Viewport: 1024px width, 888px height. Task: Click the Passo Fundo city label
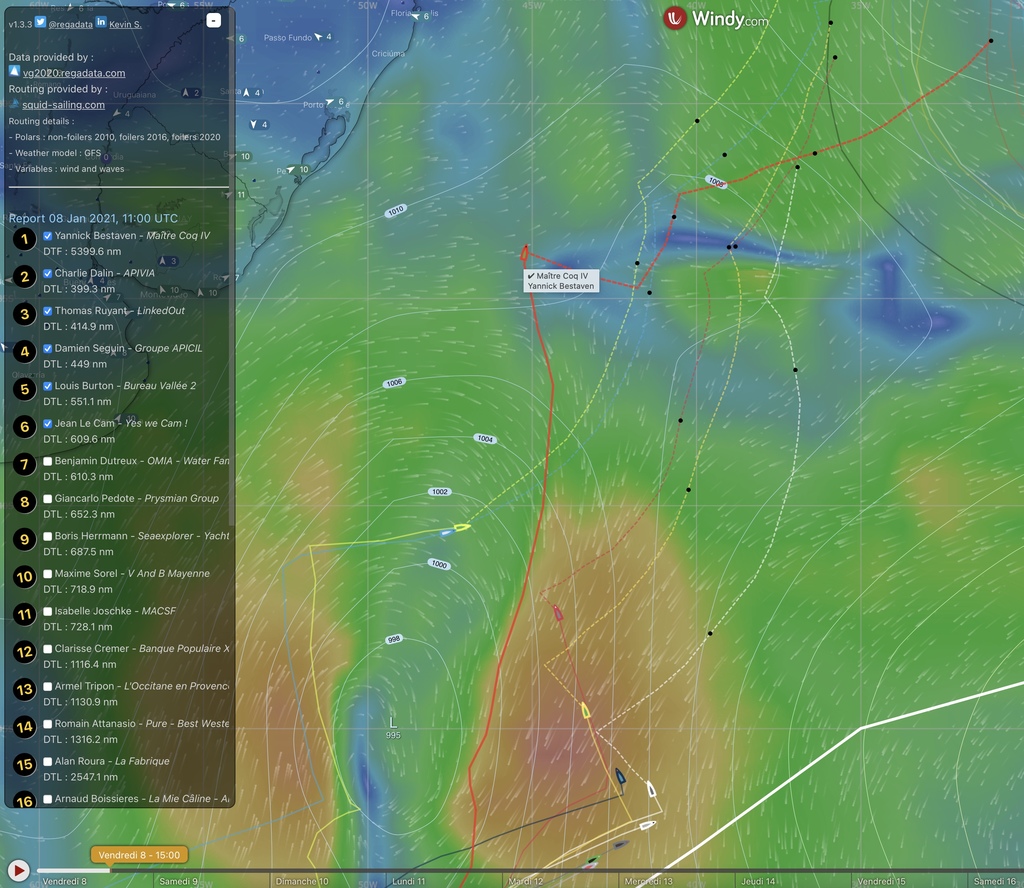[x=288, y=37]
